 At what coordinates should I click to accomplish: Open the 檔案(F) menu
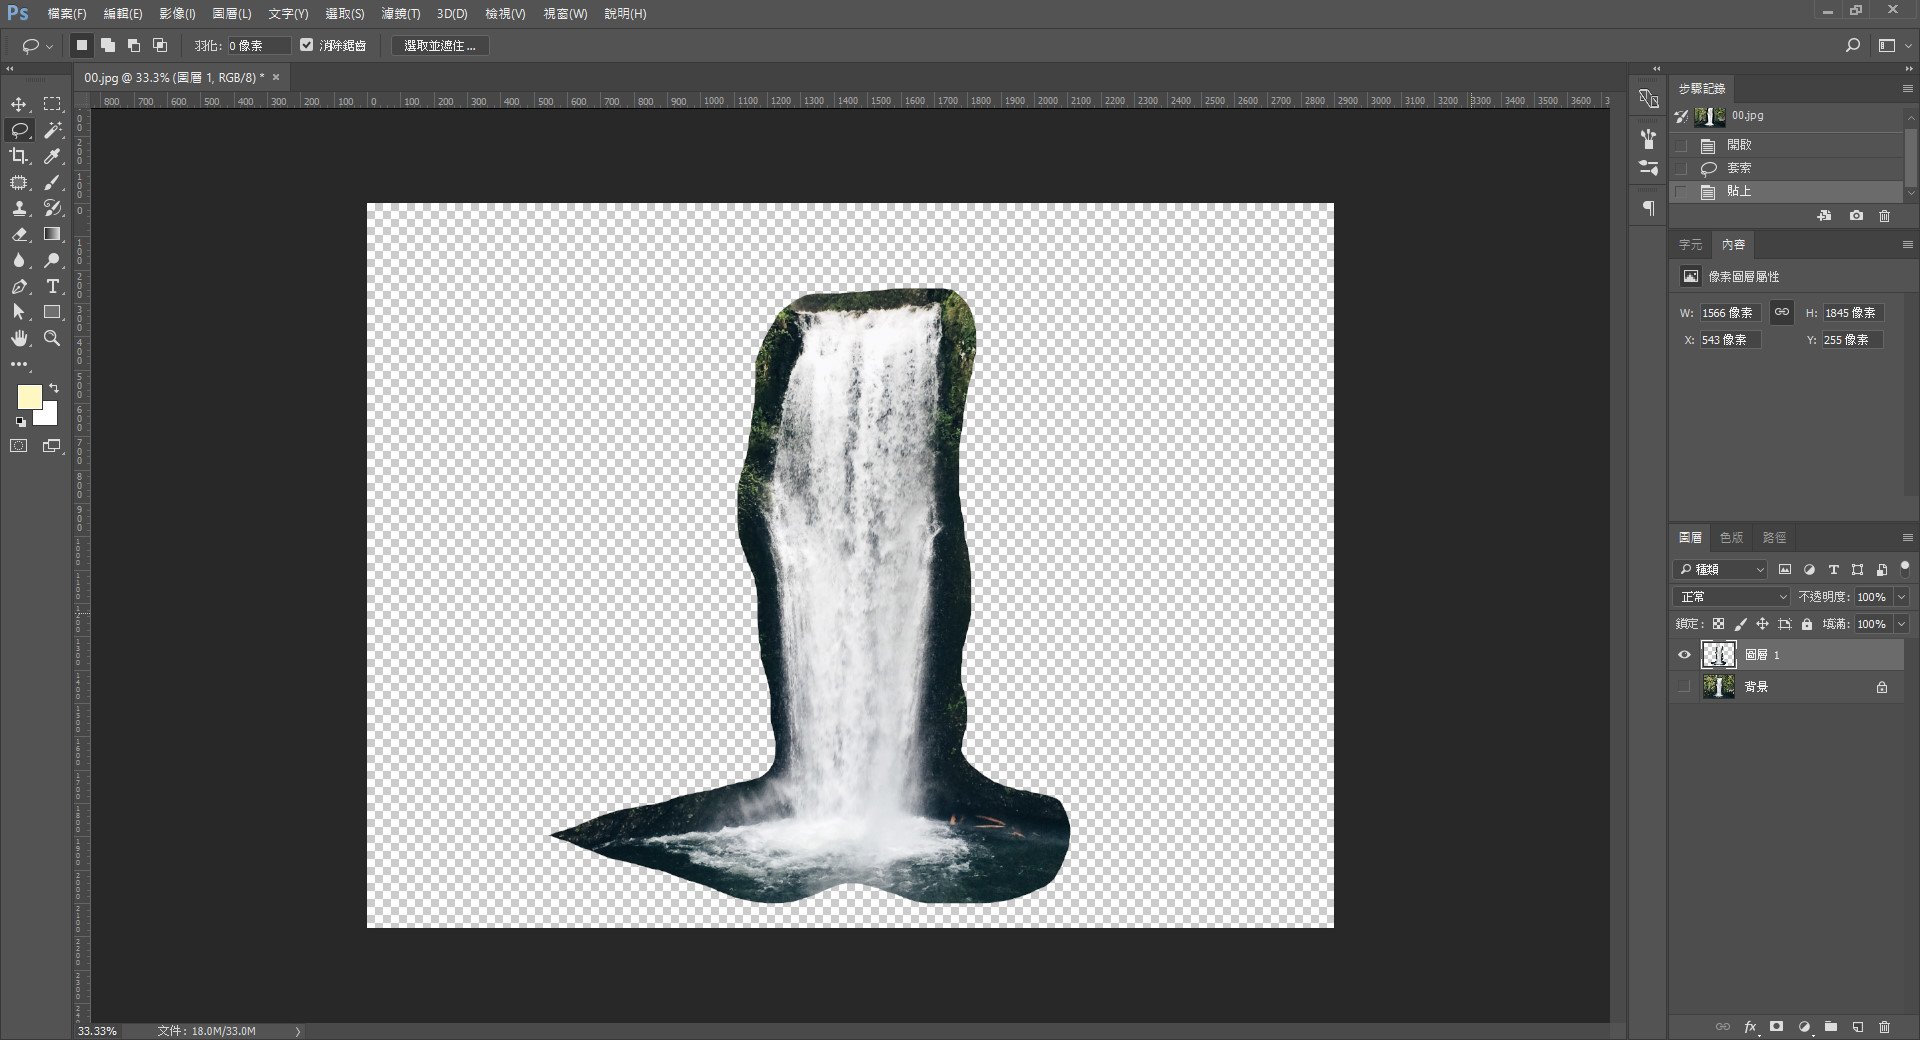pos(66,14)
